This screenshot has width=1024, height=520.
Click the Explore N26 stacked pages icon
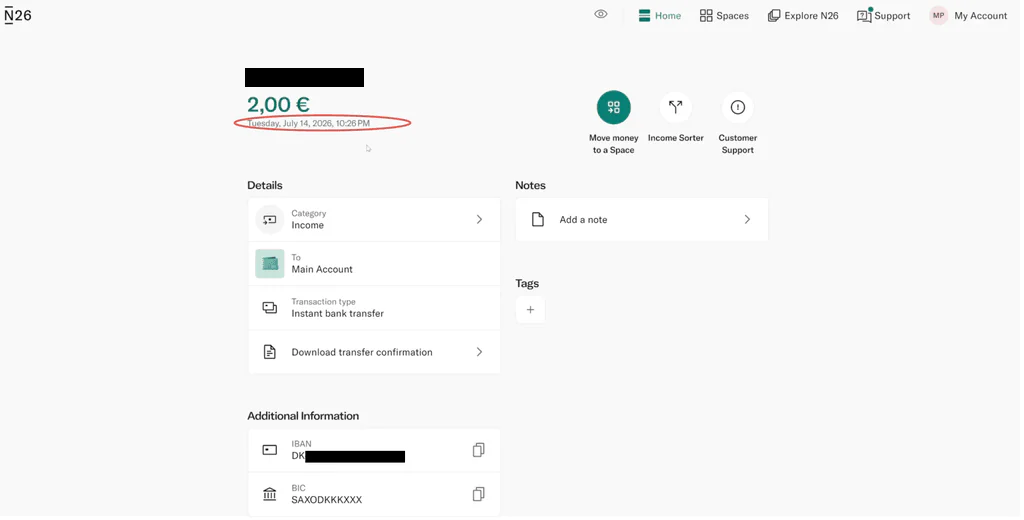[x=774, y=16]
